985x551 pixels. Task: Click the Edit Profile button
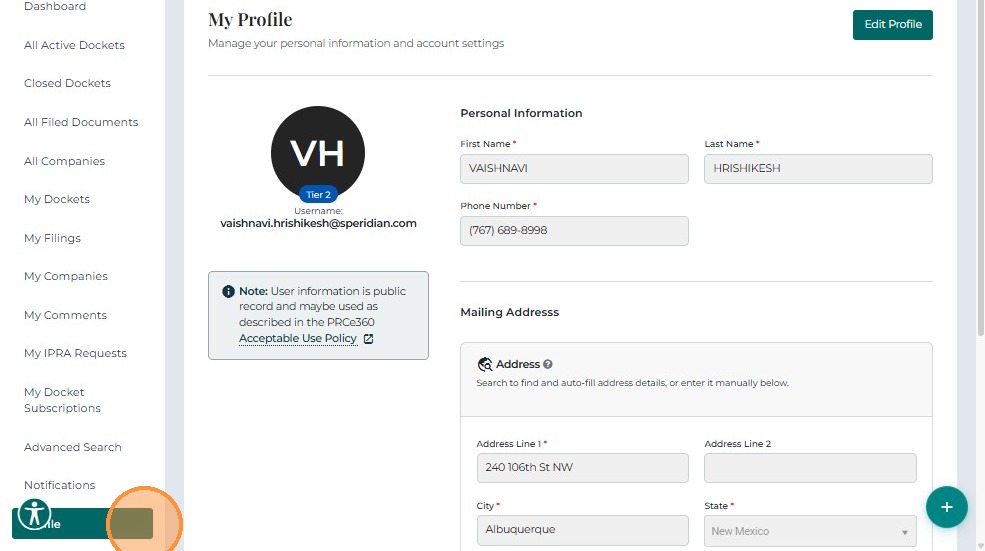tap(892, 24)
